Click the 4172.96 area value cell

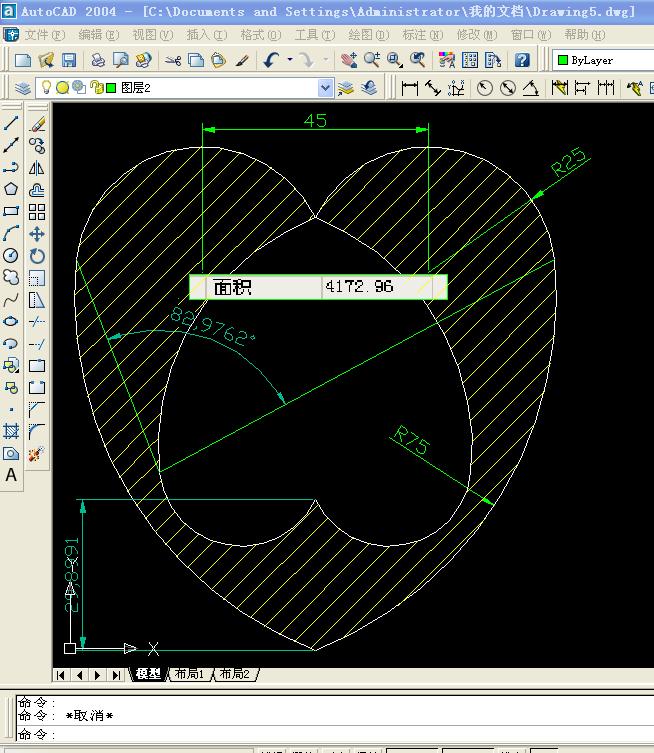[377, 287]
